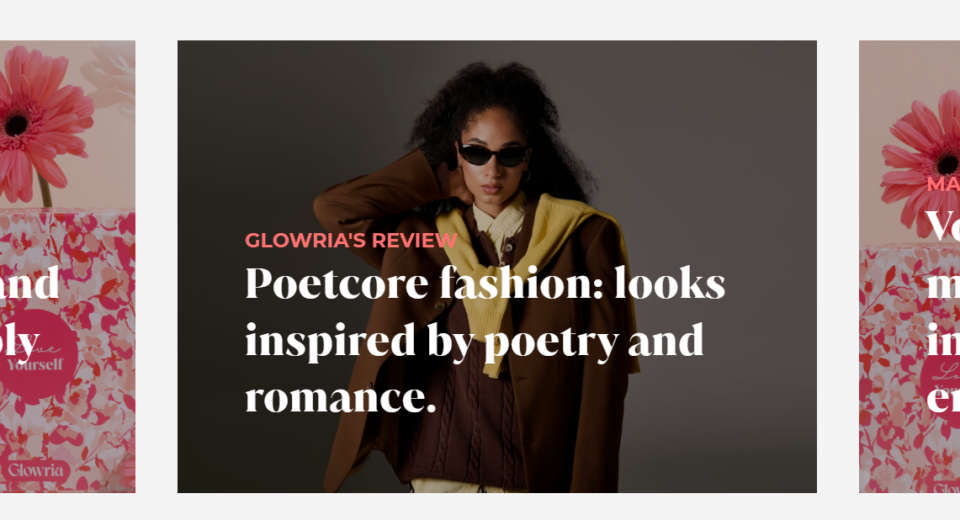Click the GLOWRIA'S REVIEW category label
960x520 pixels.
351,240
